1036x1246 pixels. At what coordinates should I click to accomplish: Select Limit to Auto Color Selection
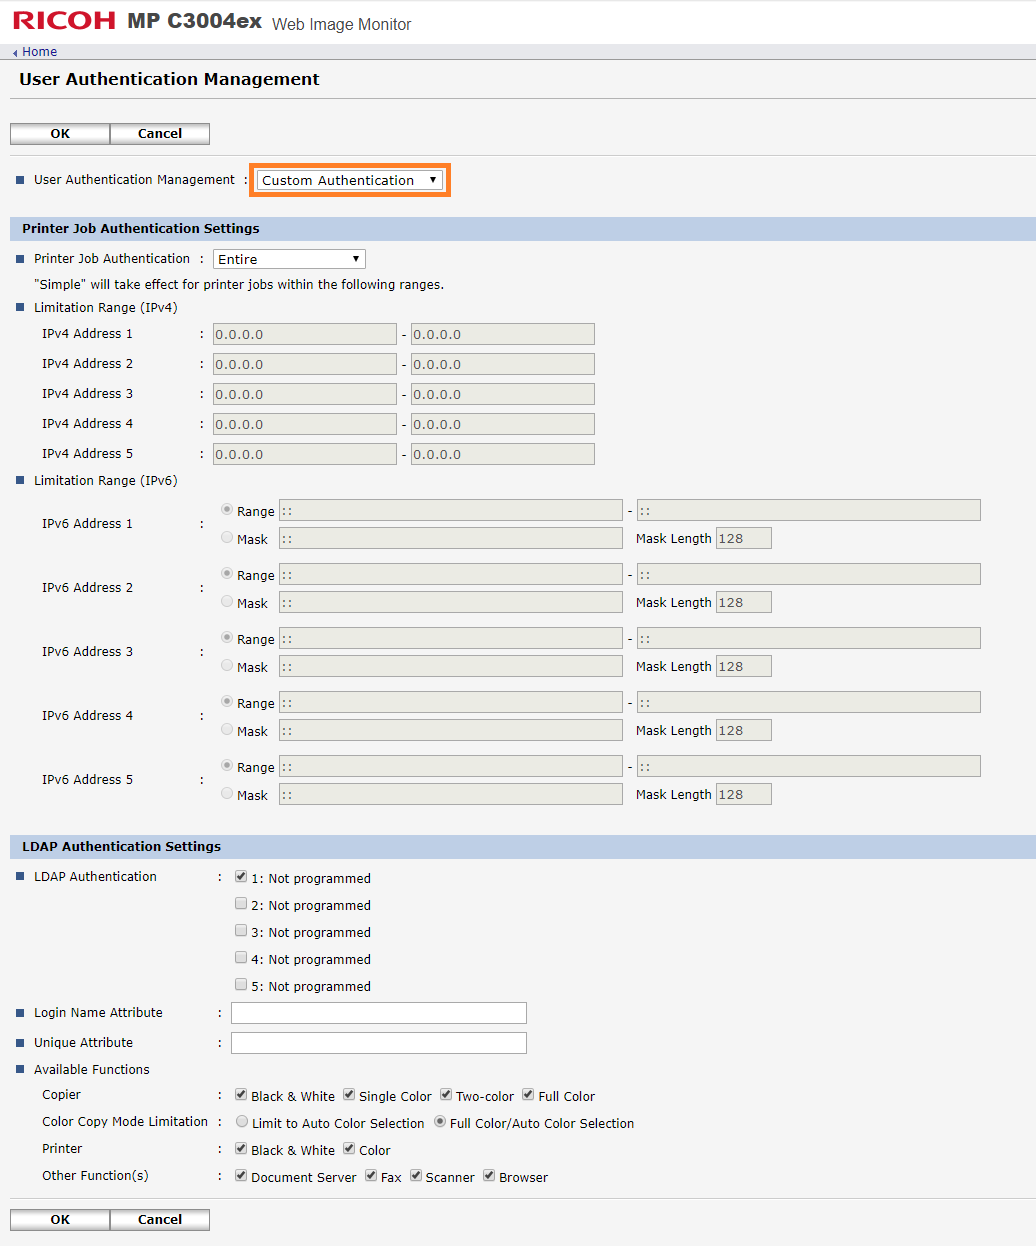242,1121
